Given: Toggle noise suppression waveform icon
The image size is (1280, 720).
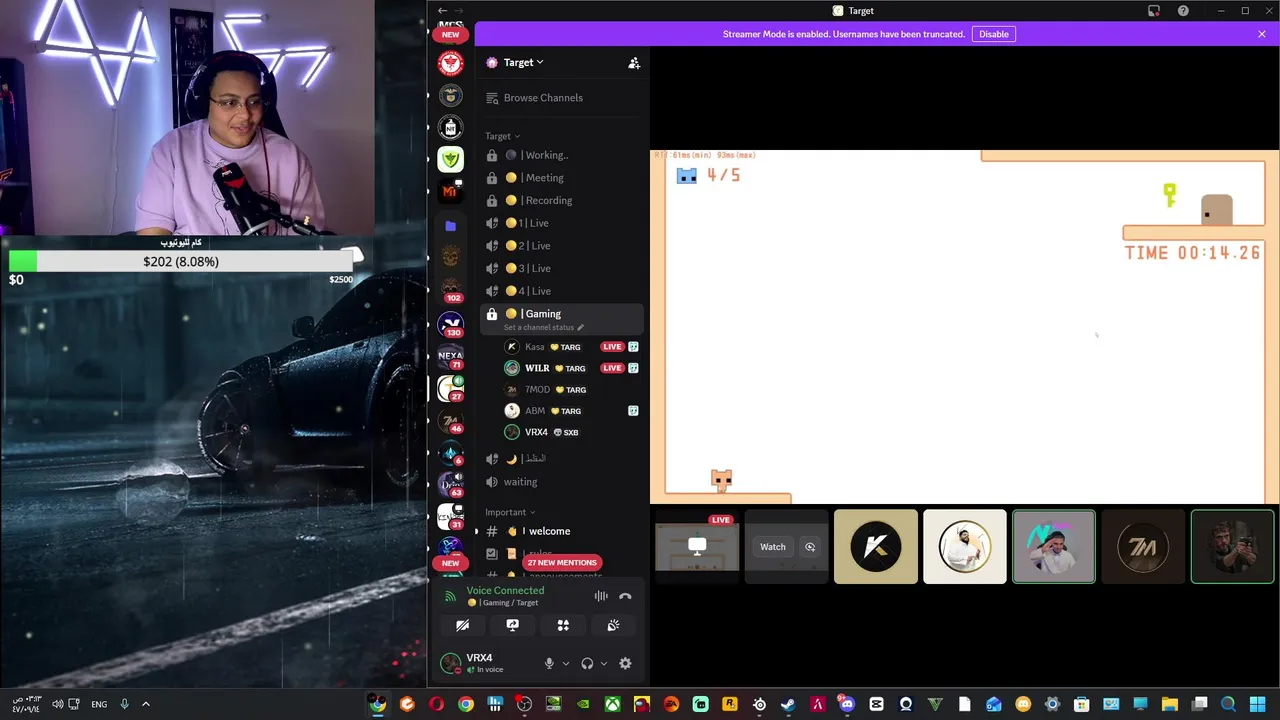Looking at the screenshot, I should tap(601, 596).
